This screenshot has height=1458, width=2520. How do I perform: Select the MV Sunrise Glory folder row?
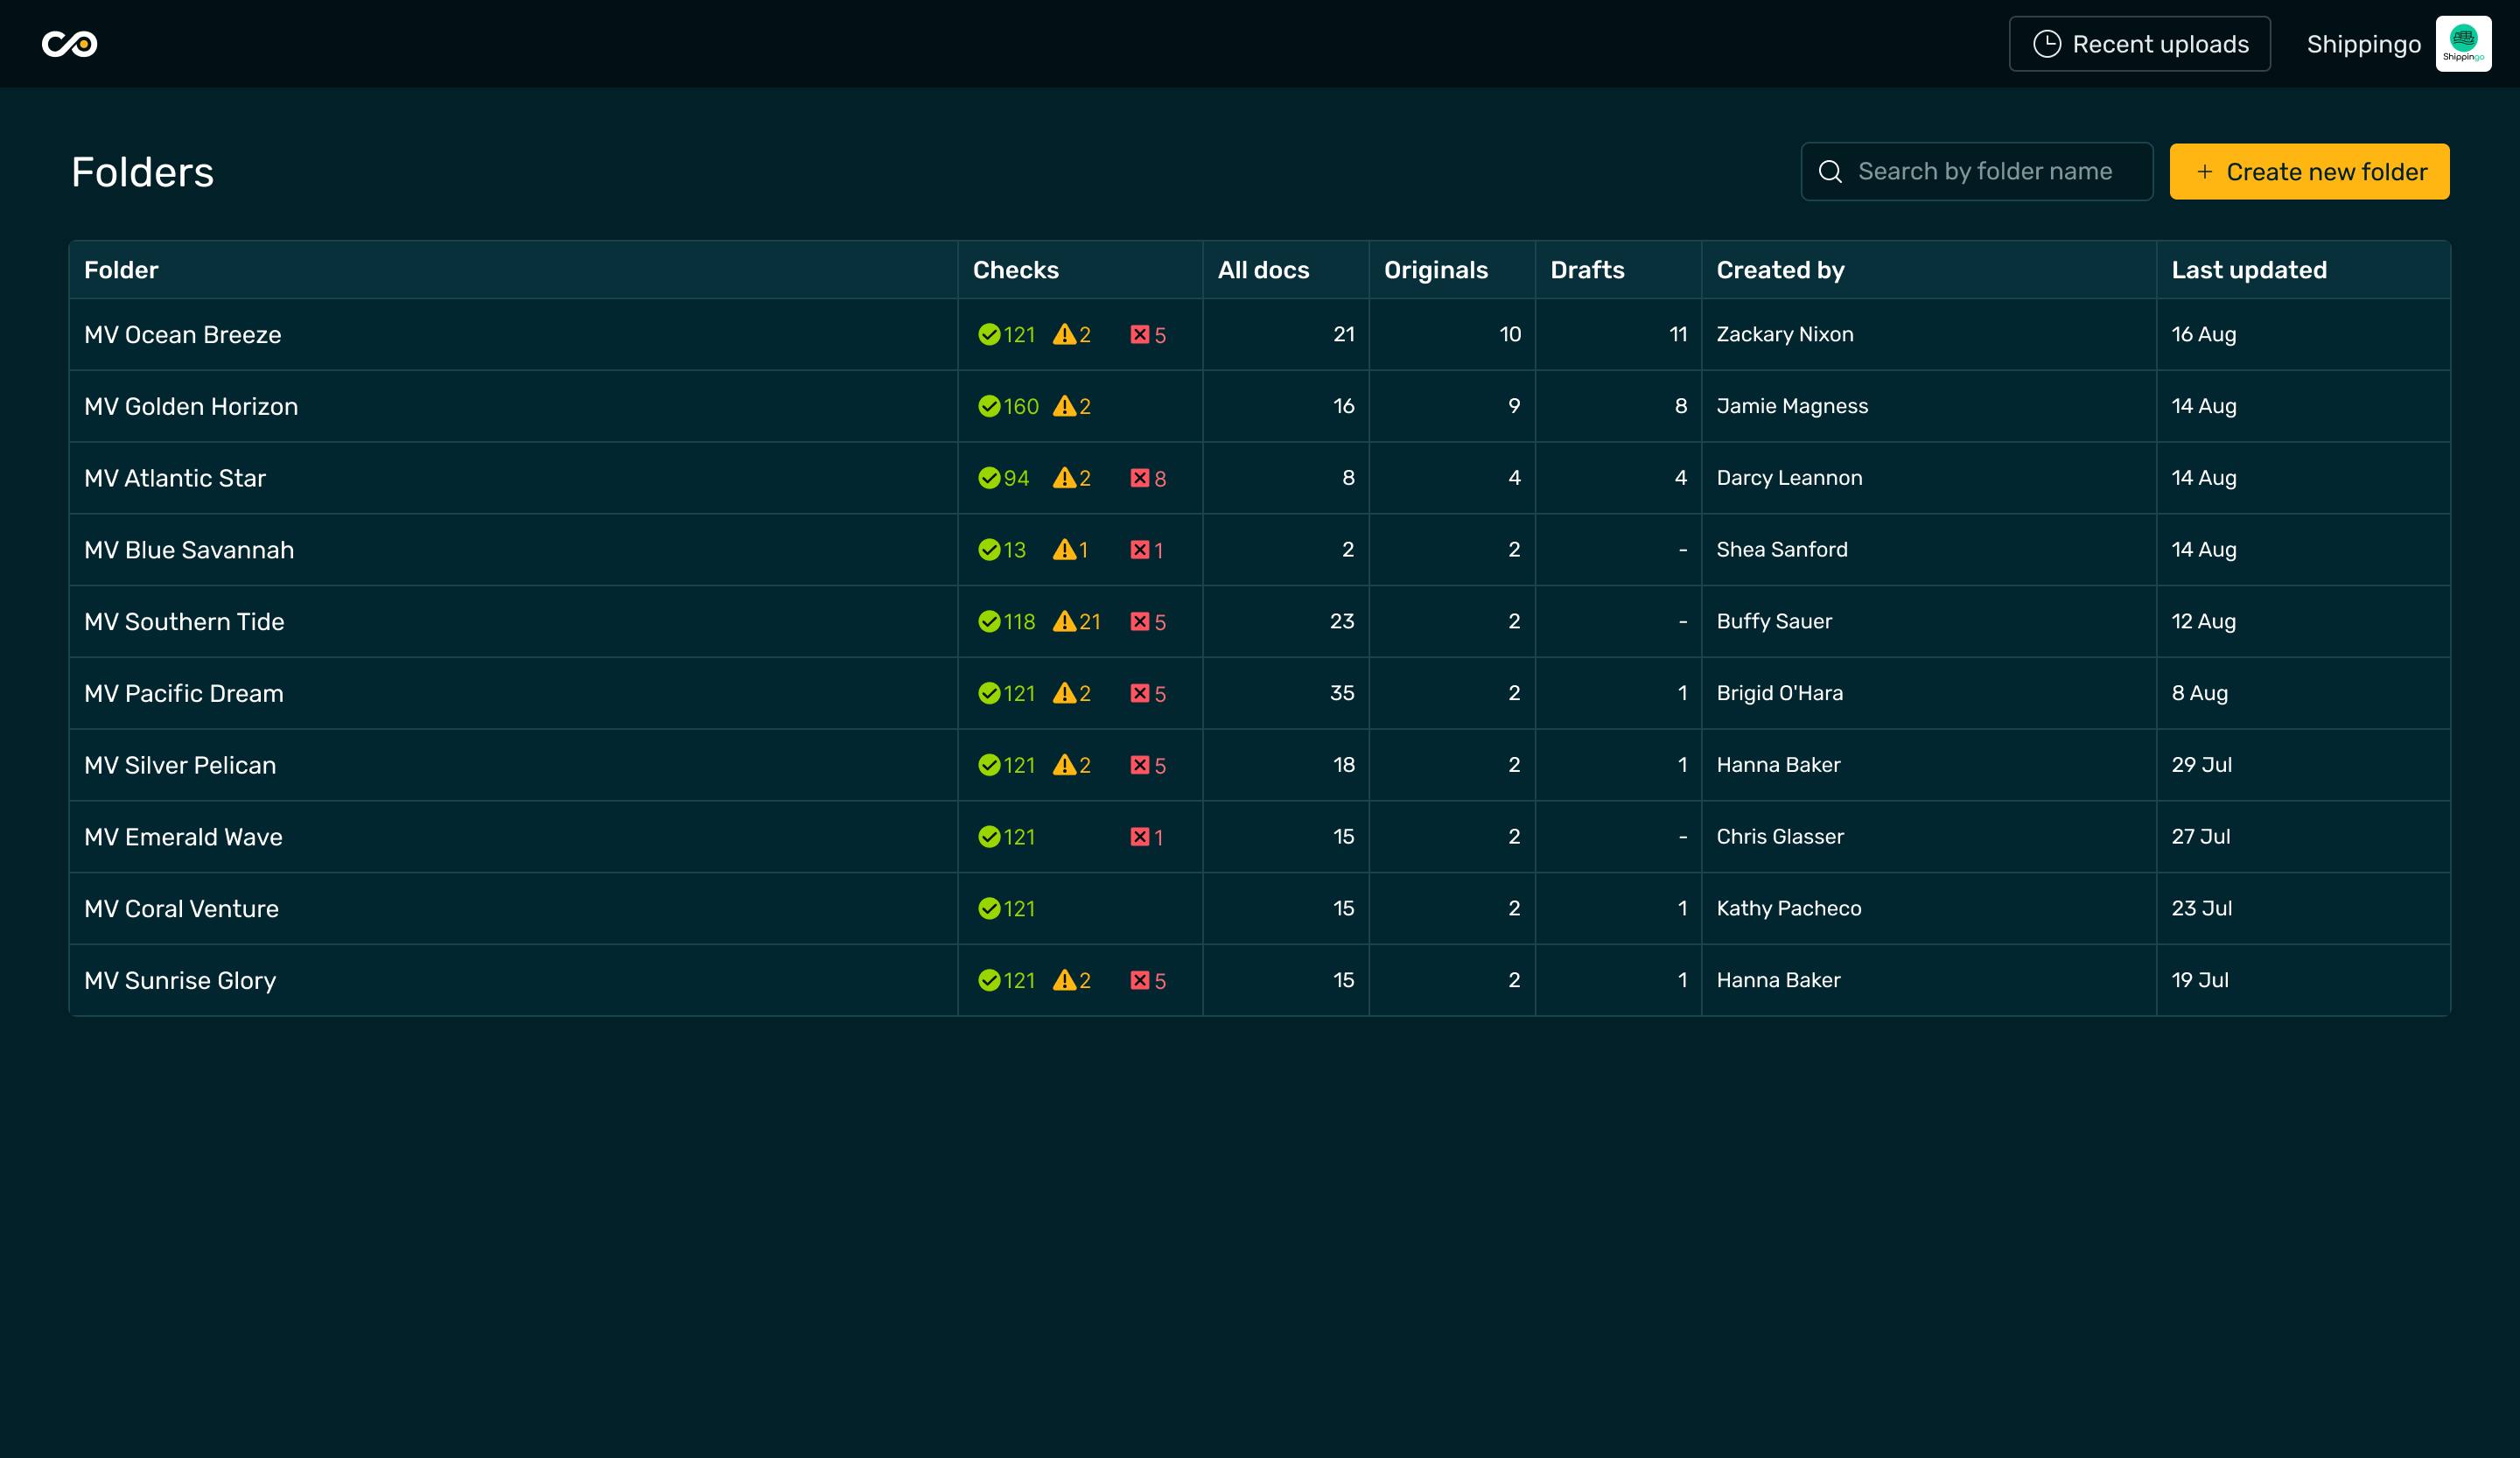click(180, 981)
